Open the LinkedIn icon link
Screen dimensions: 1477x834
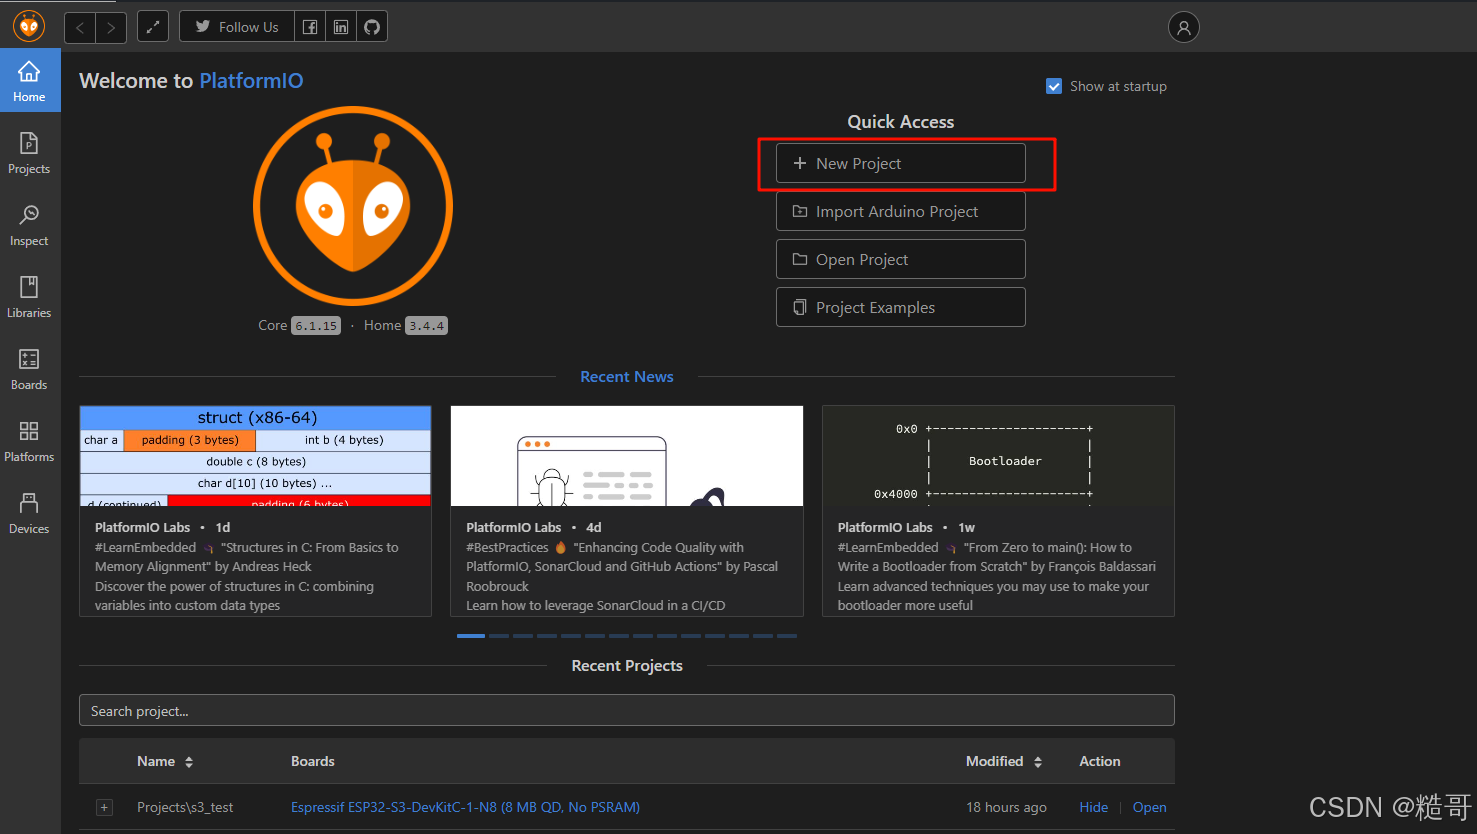(x=341, y=27)
